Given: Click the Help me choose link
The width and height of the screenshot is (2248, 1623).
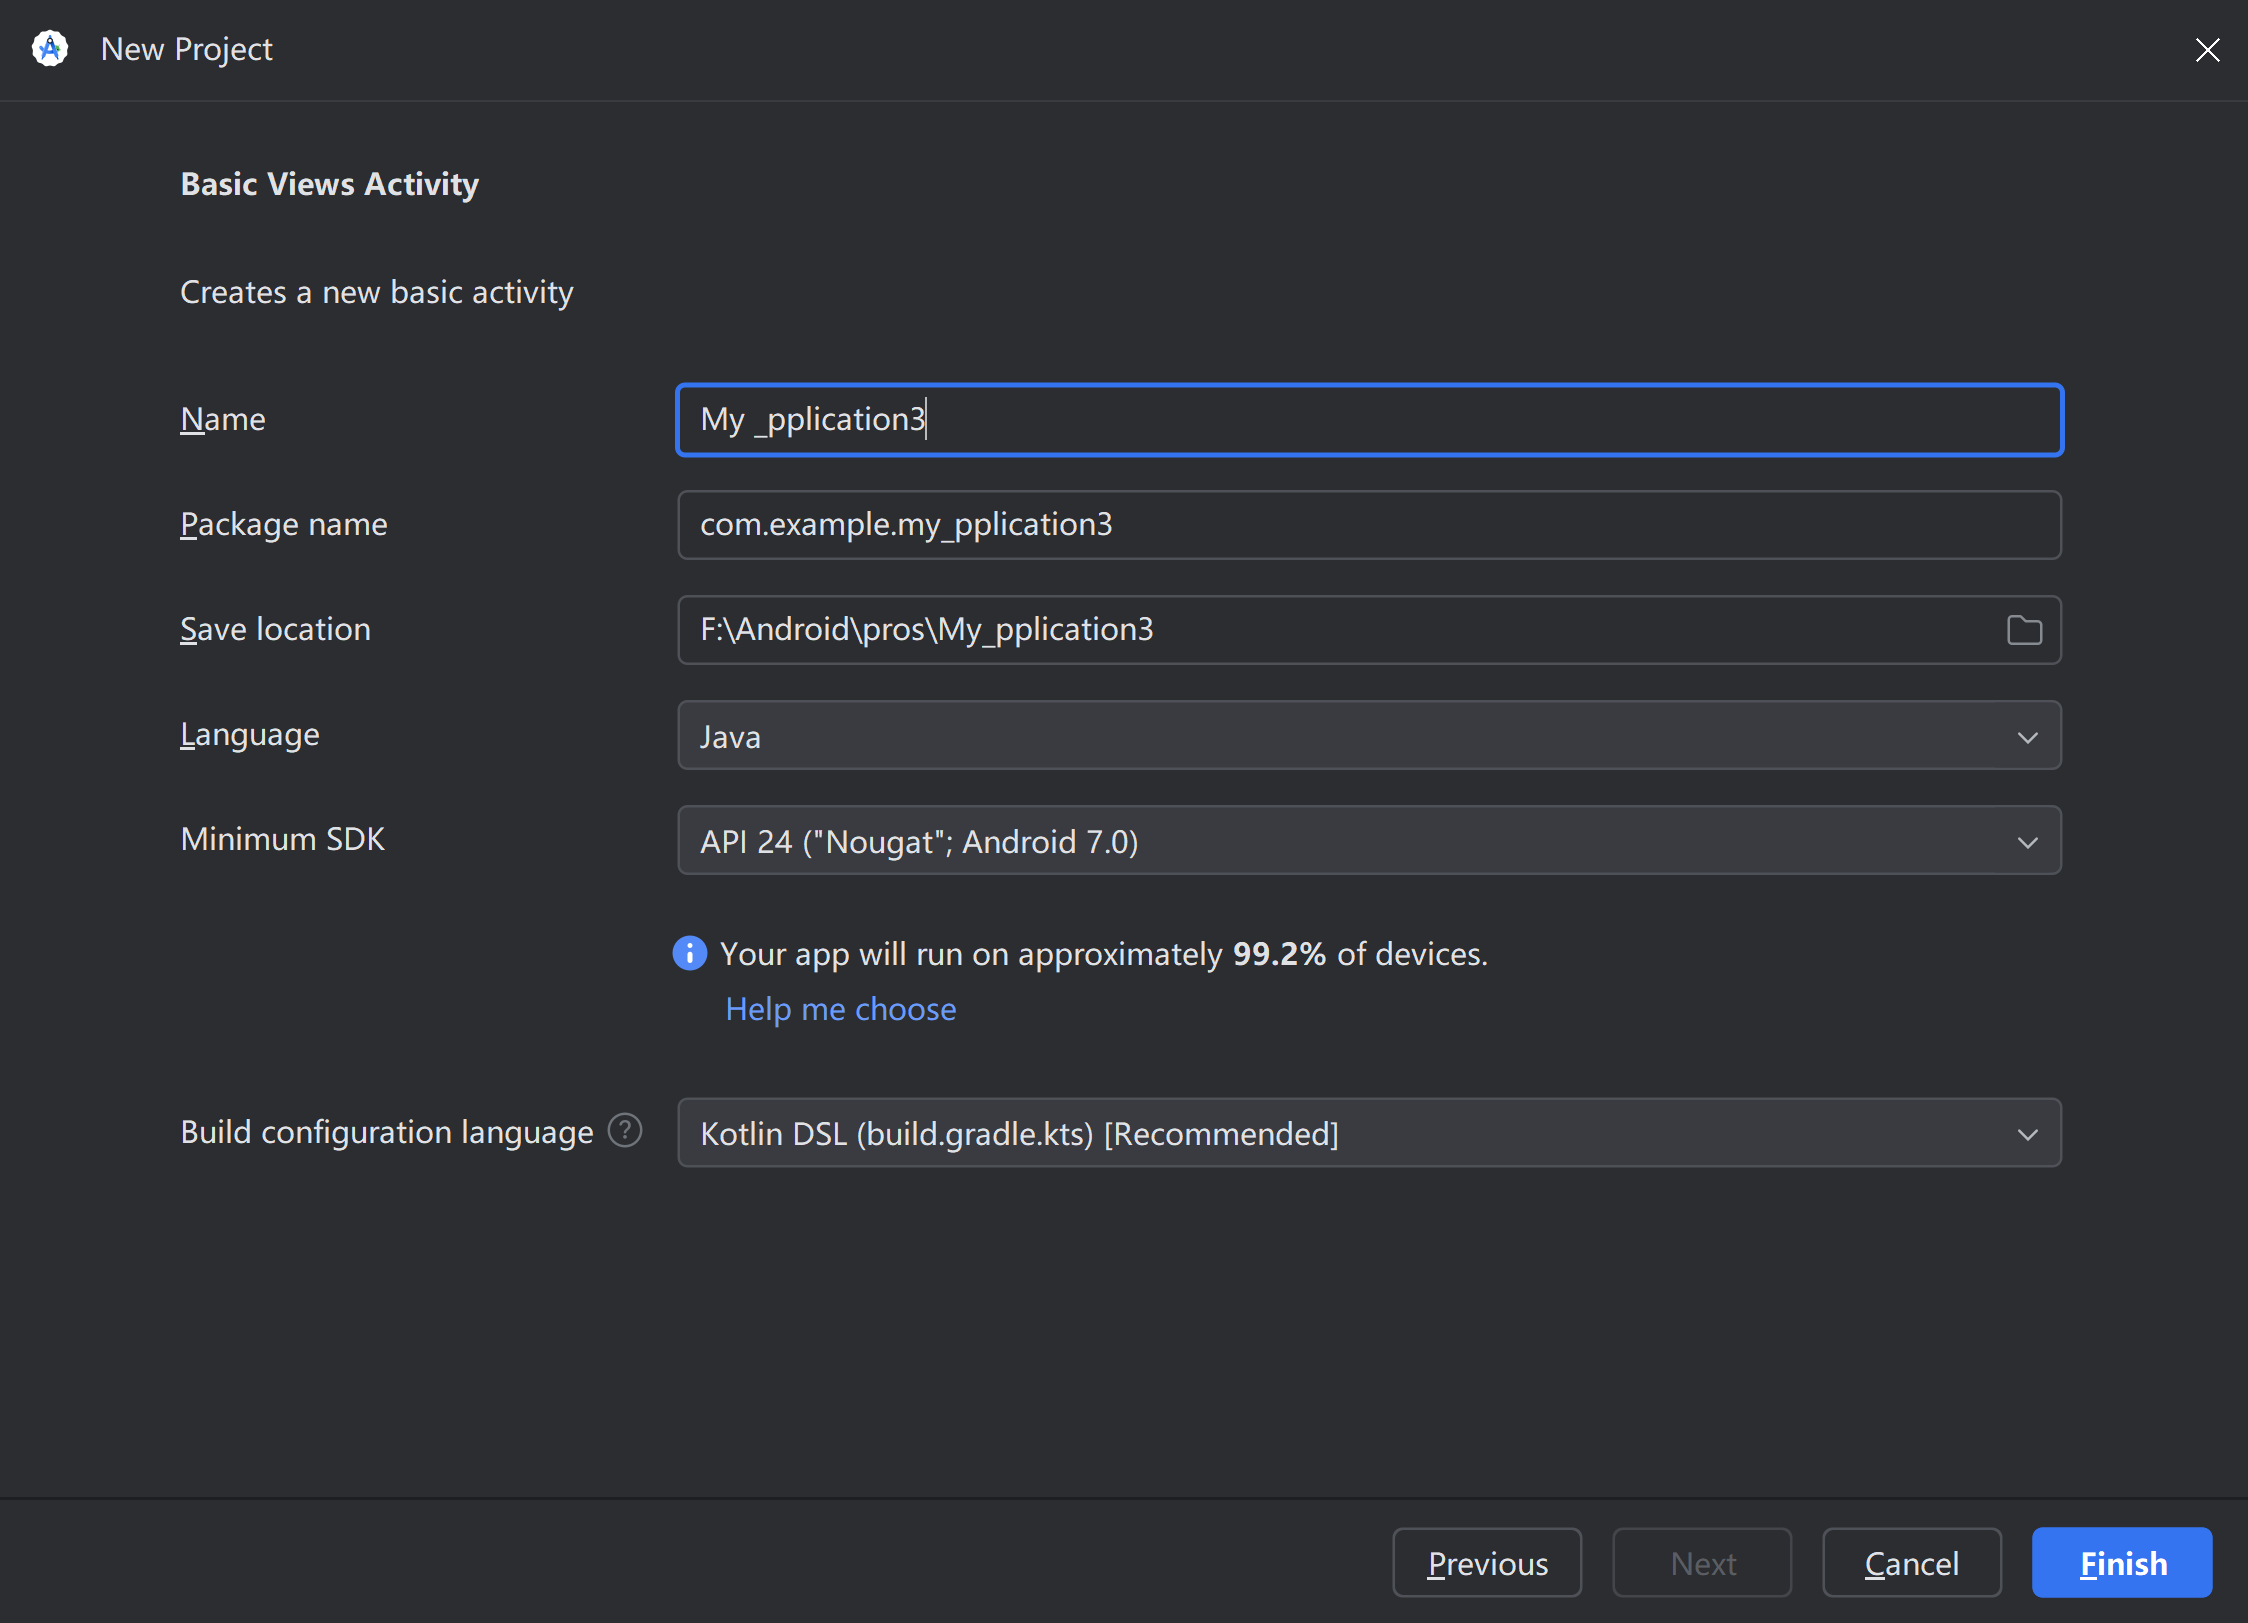Looking at the screenshot, I should [x=840, y=1009].
